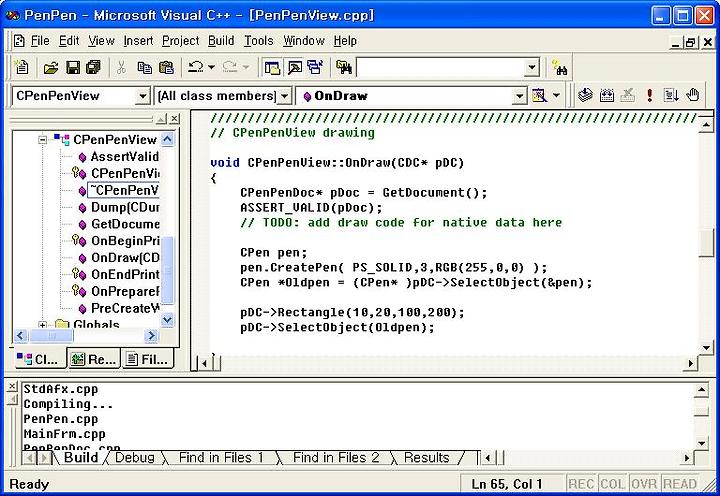Select the Find in Files 1 tab
The image size is (720, 496).
221,458
